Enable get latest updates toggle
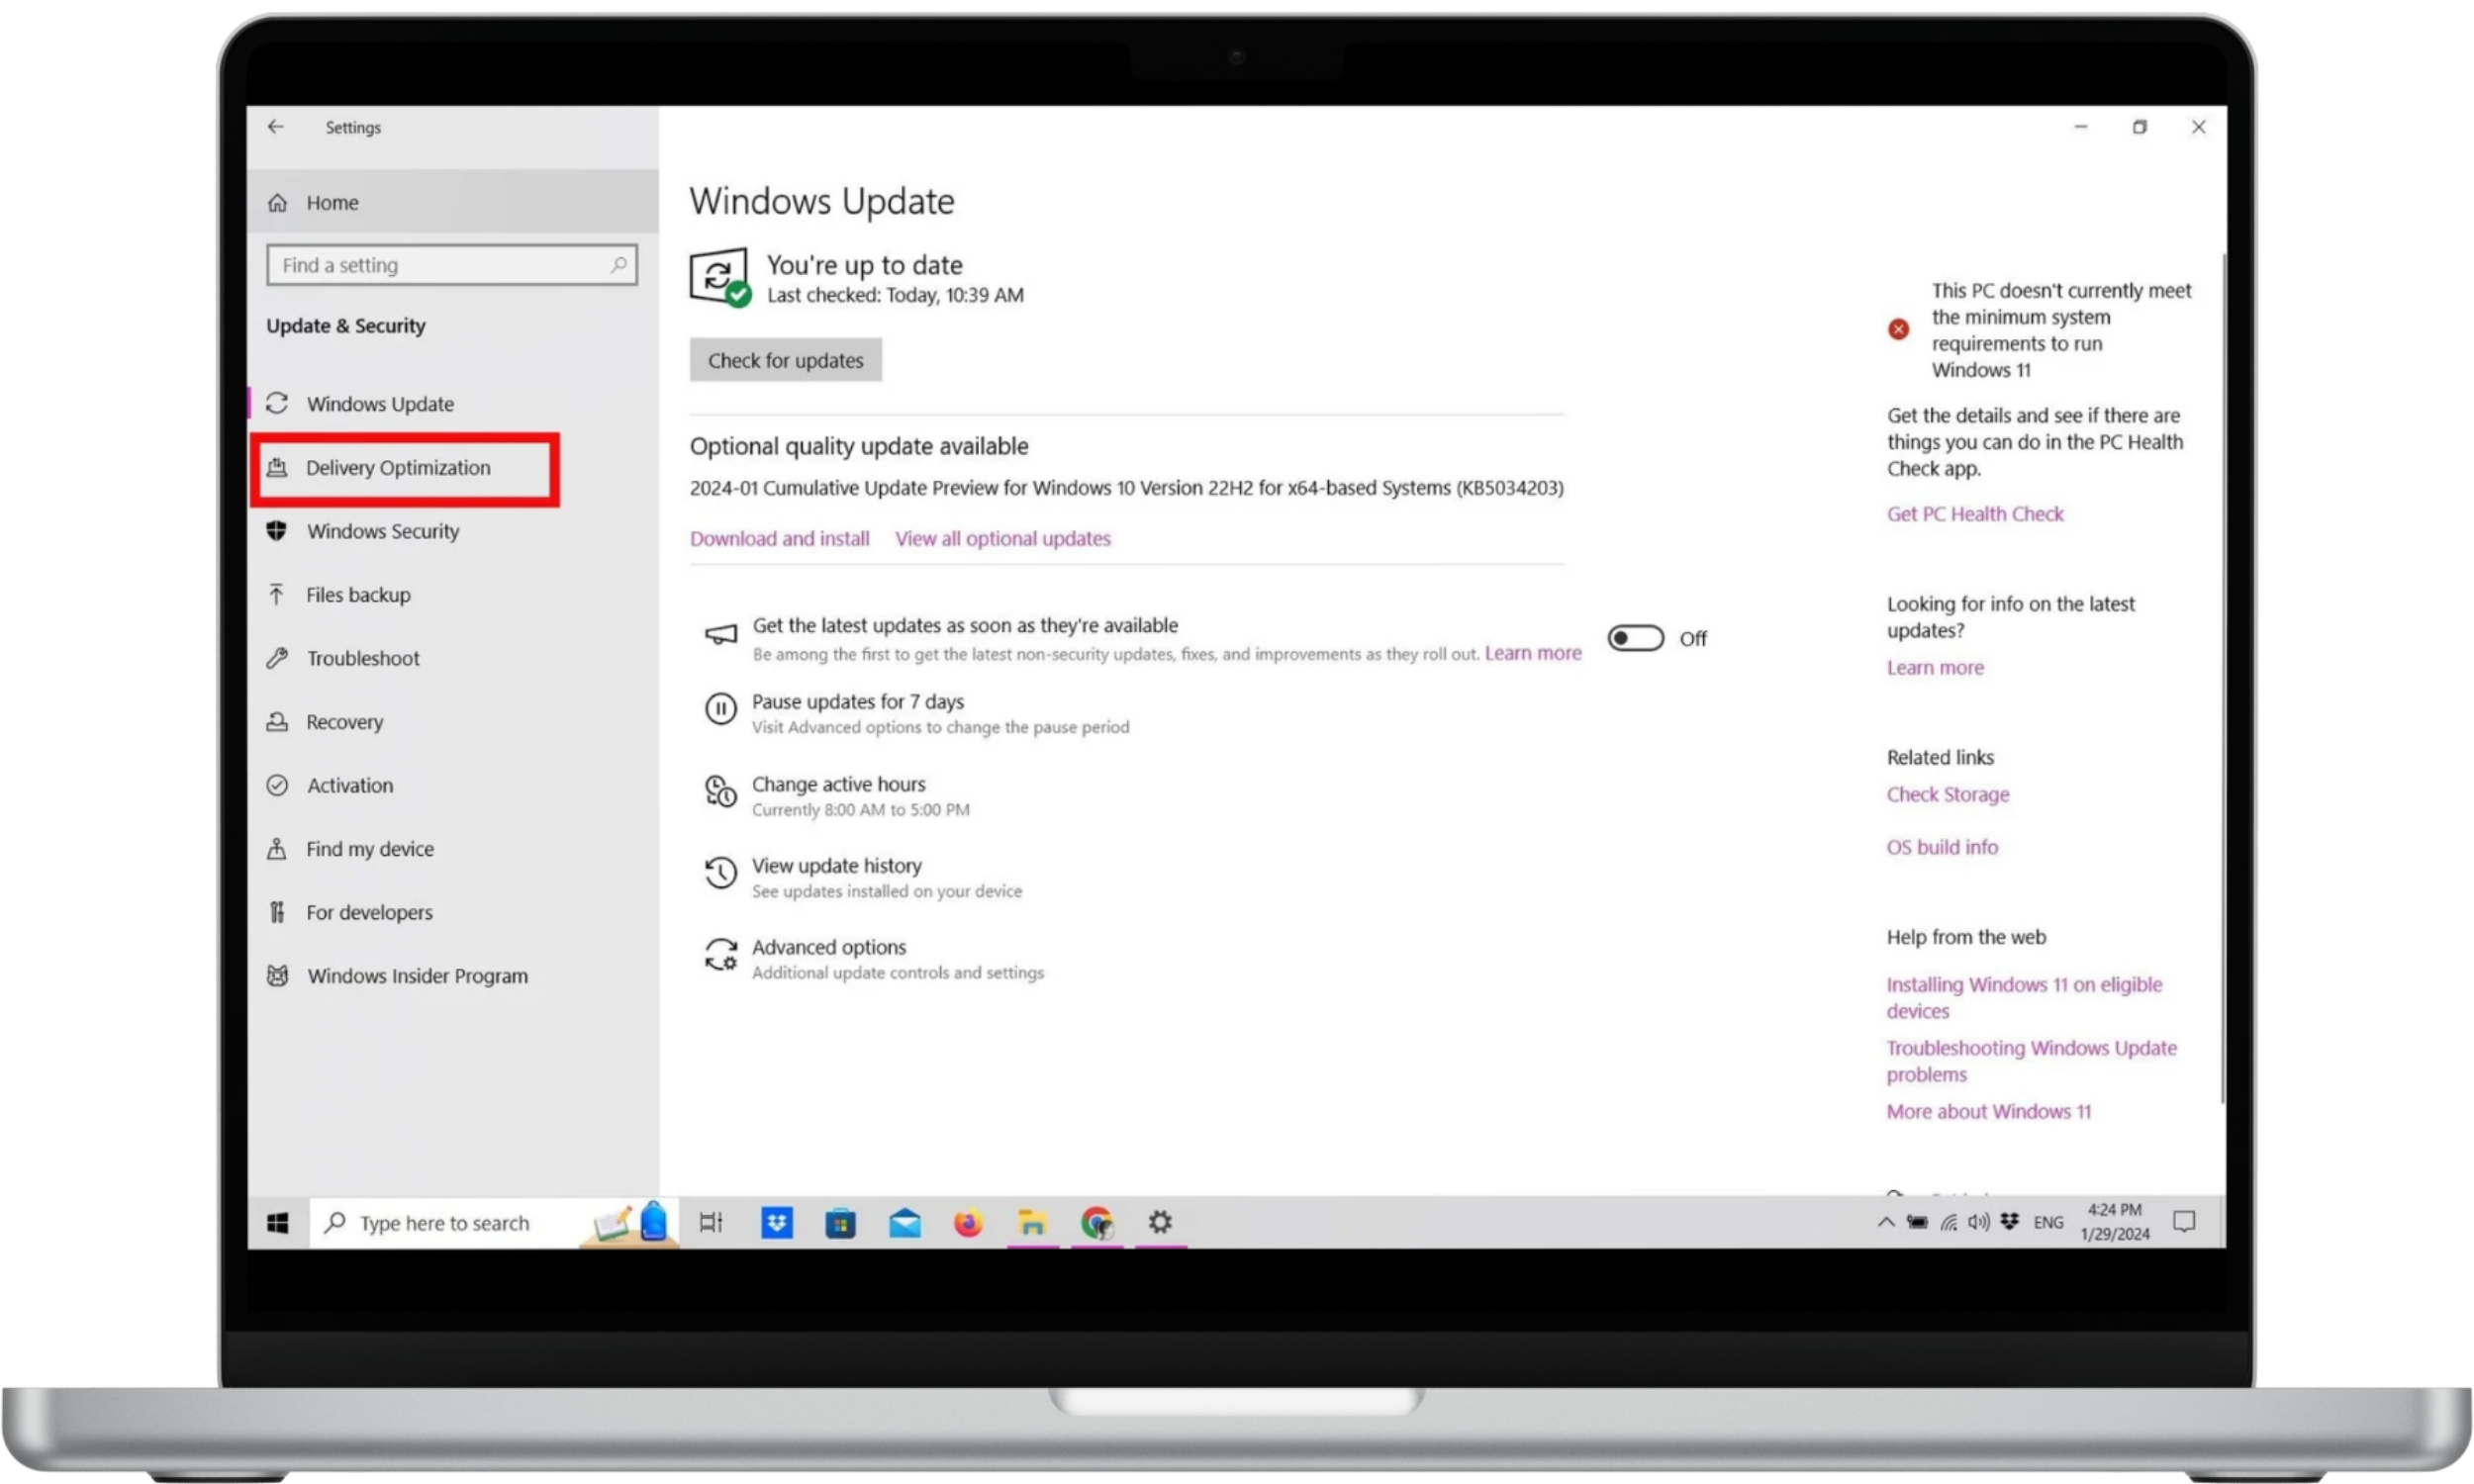This screenshot has height=1484, width=2474. [1635, 638]
